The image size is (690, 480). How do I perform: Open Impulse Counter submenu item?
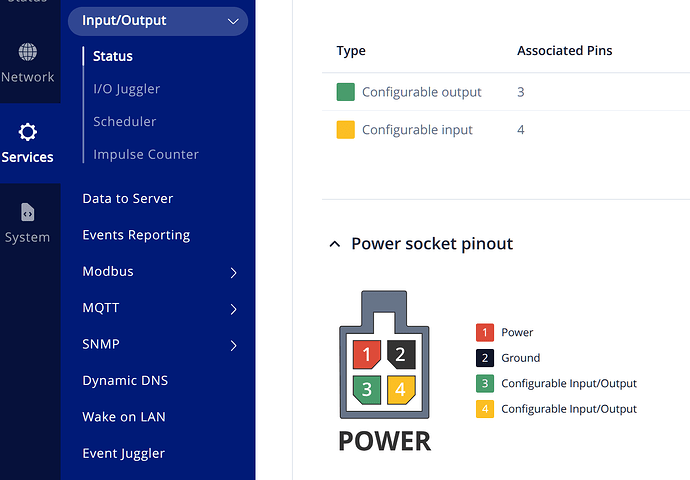point(145,155)
